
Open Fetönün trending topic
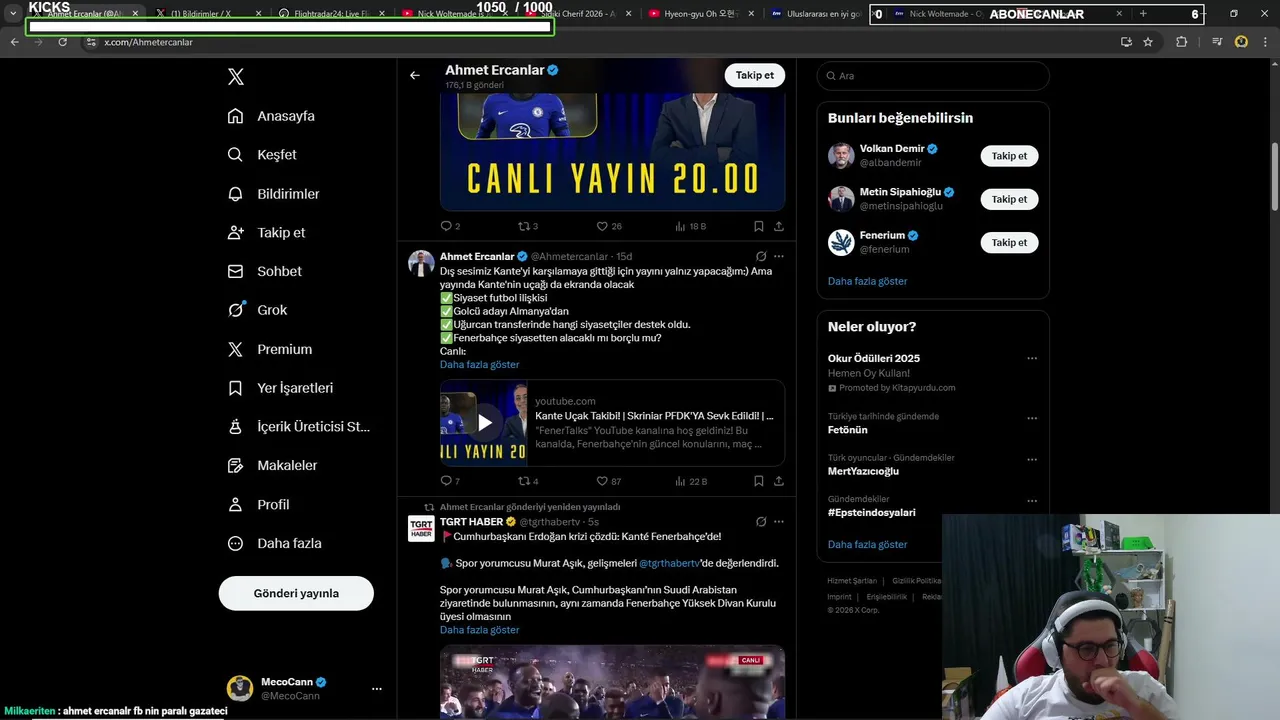pos(847,429)
